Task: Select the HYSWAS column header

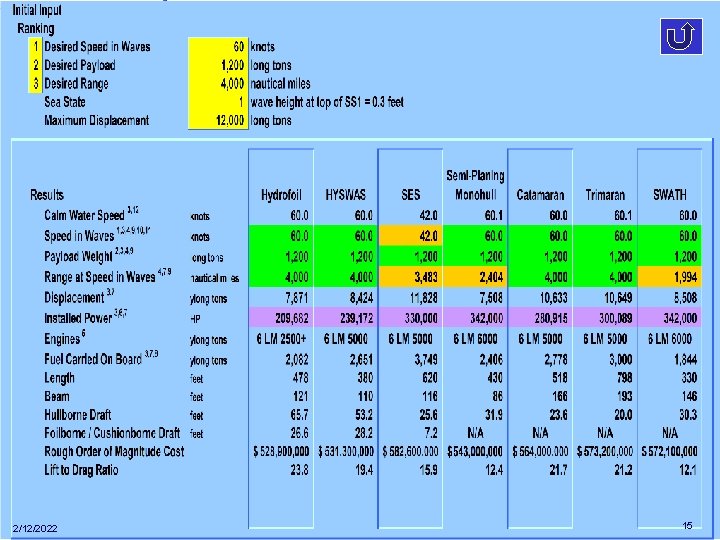Action: [346, 195]
